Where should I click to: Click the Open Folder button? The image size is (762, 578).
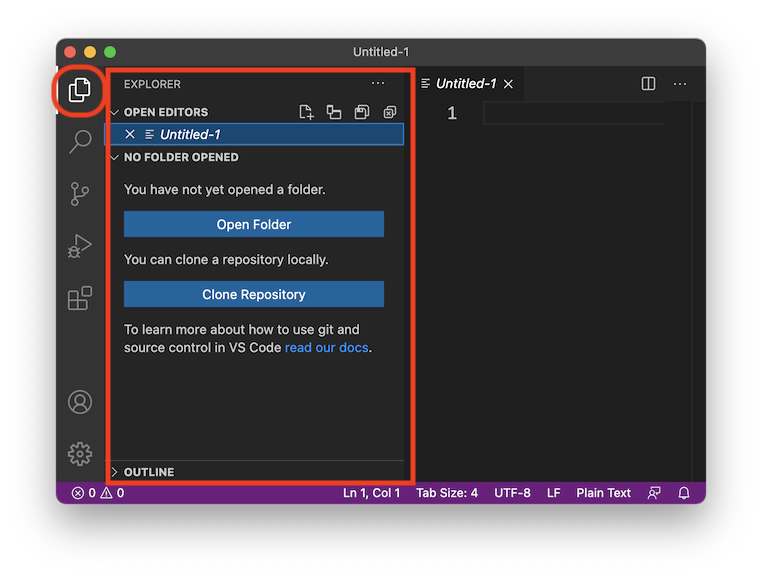(x=254, y=224)
